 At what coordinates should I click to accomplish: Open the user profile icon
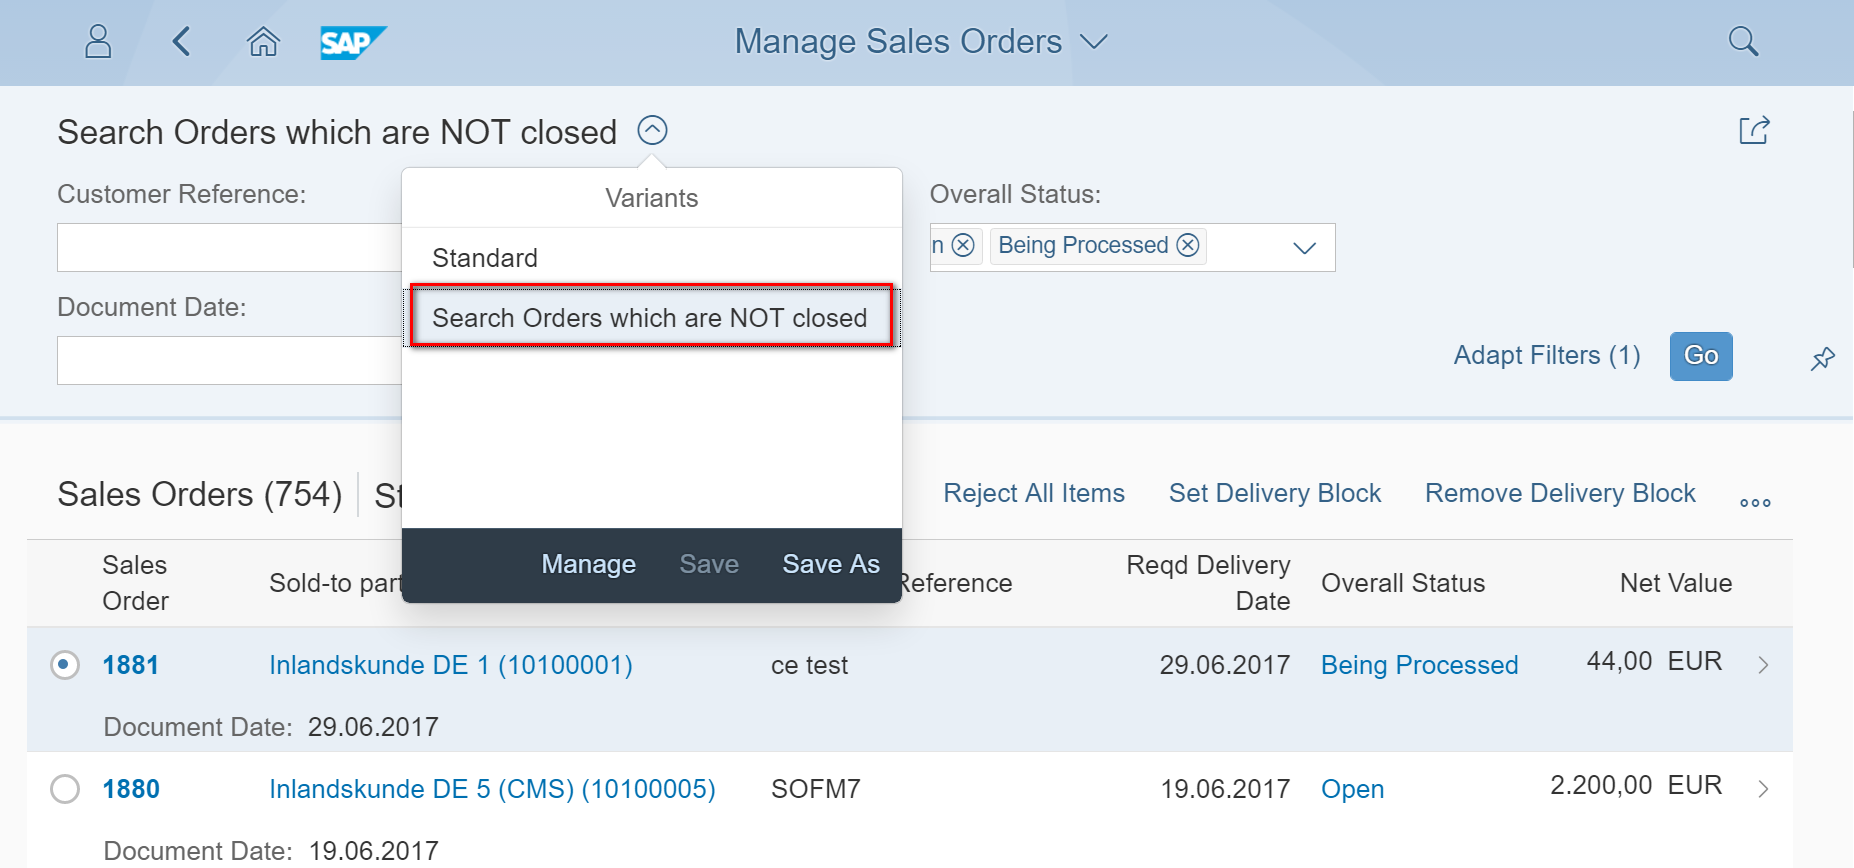pos(98,42)
